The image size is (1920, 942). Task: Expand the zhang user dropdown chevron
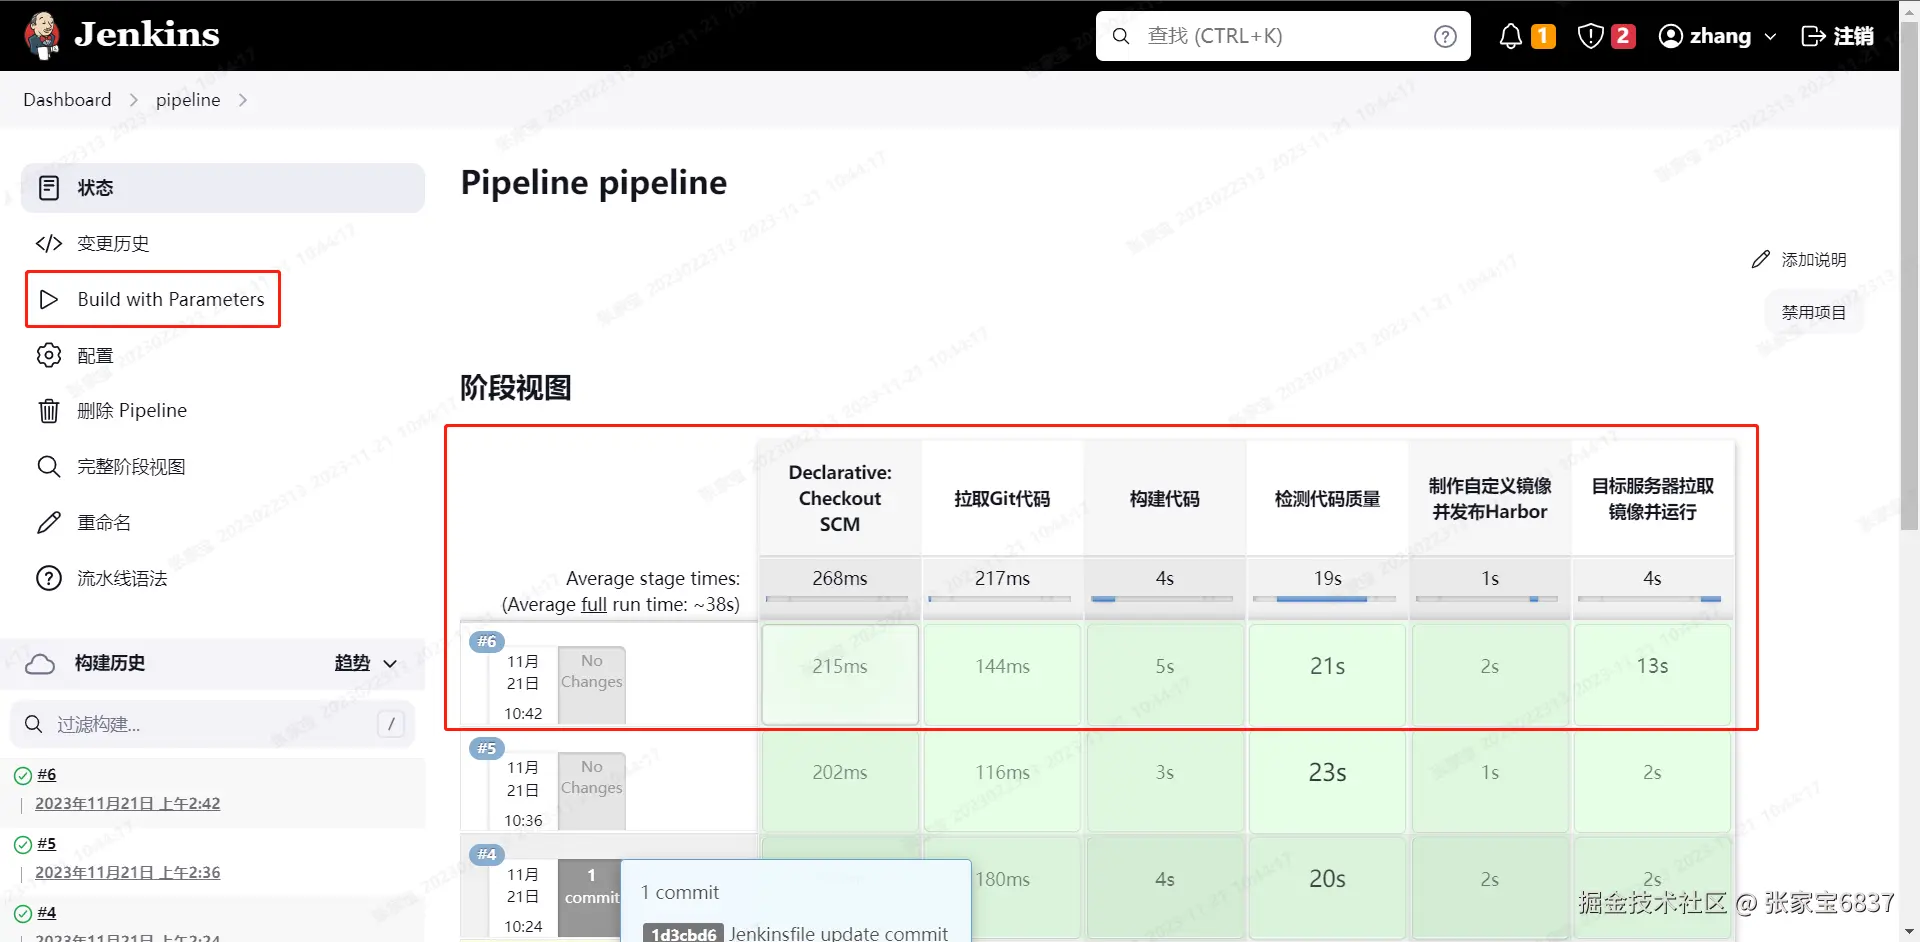coord(1771,36)
